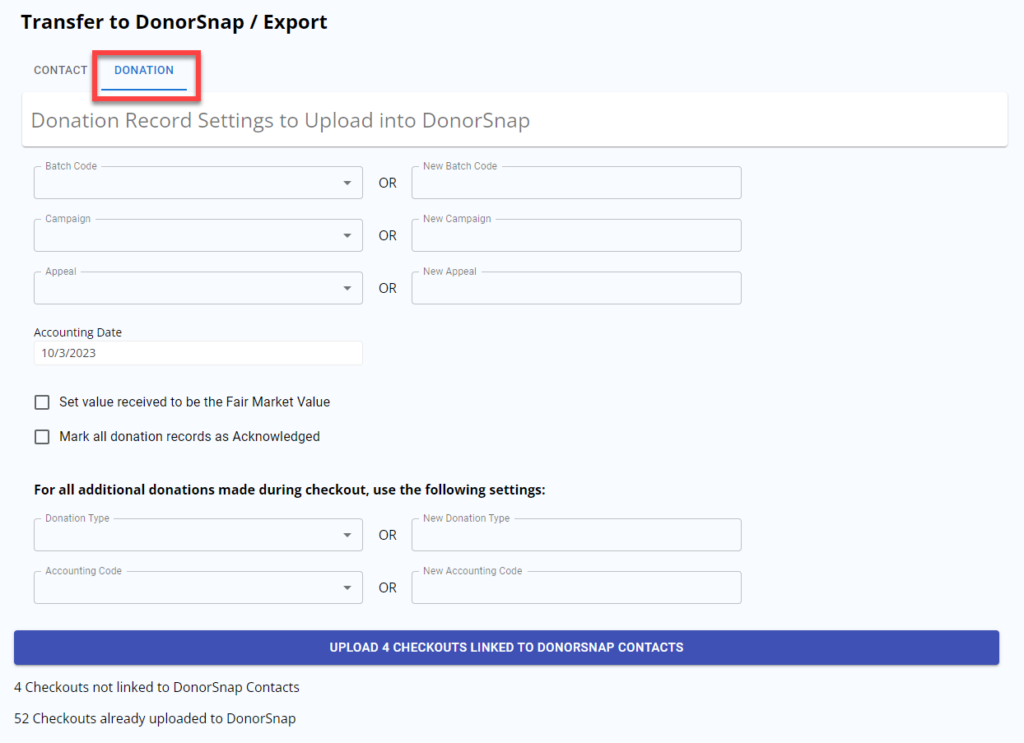Check Mark all donation records as Acknowledged
The width and height of the screenshot is (1024, 743).
[42, 437]
